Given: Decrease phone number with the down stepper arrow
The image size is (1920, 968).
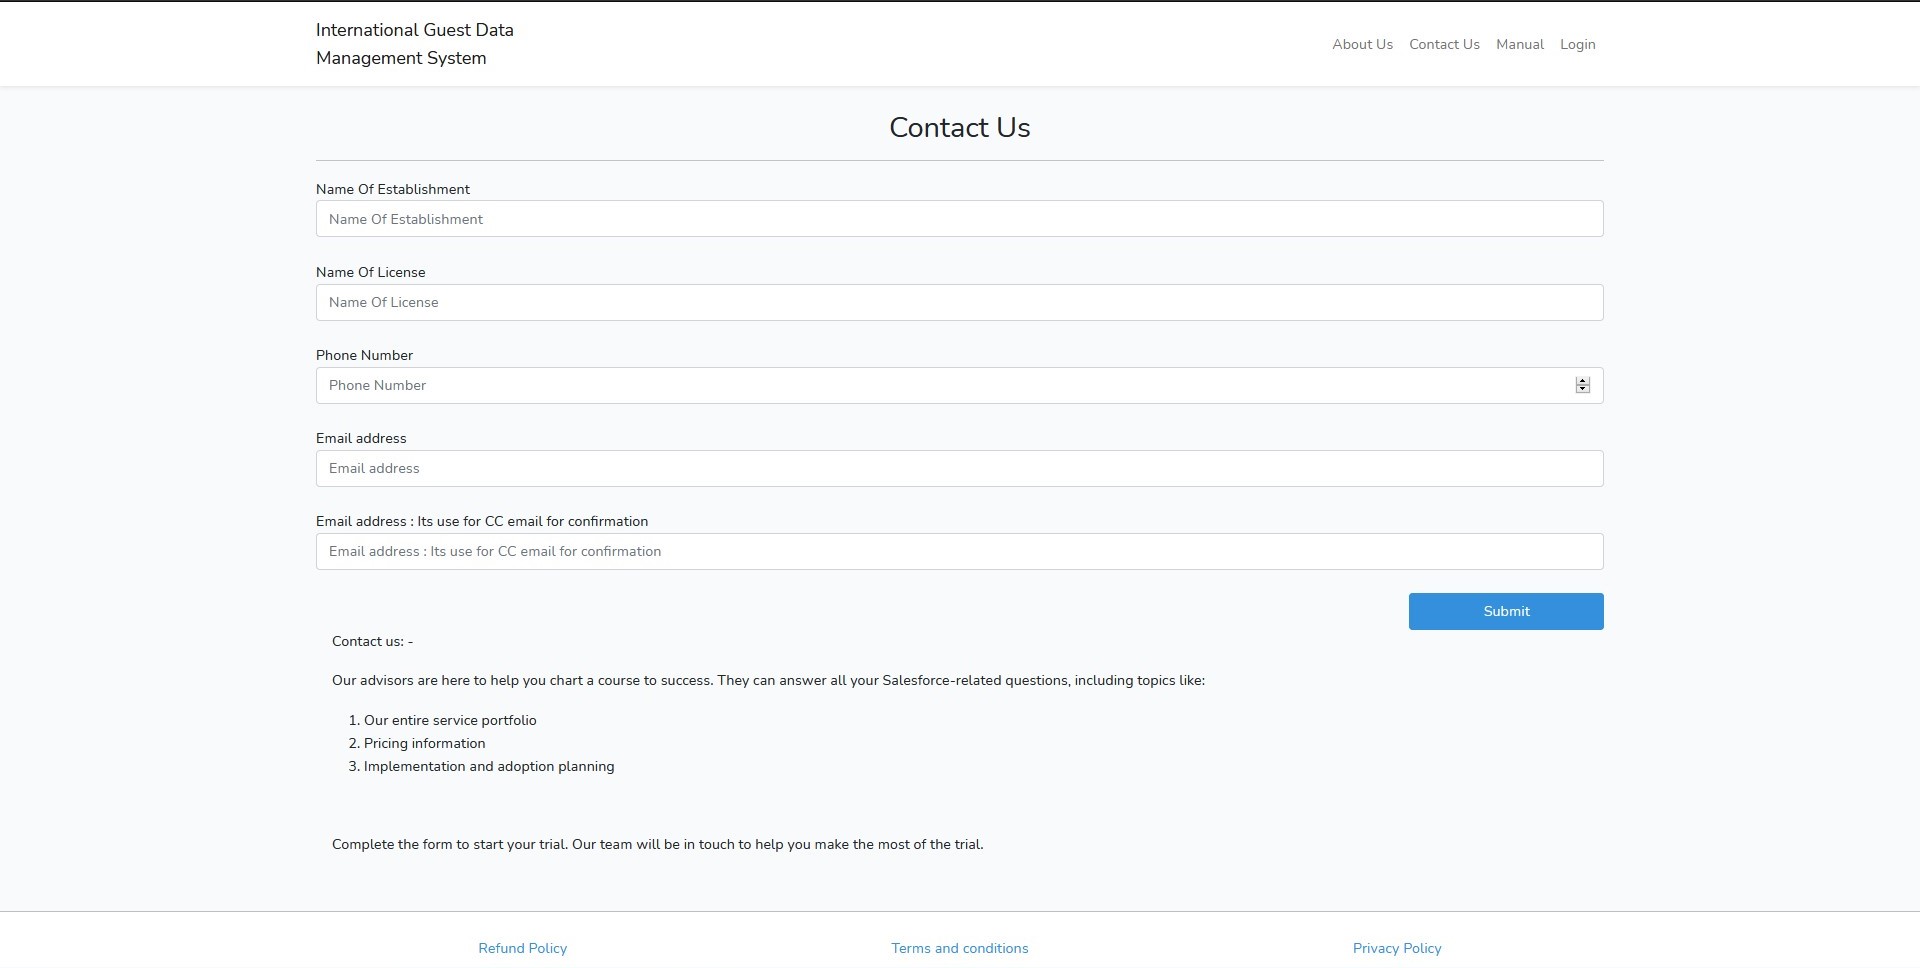Looking at the screenshot, I should tap(1582, 389).
